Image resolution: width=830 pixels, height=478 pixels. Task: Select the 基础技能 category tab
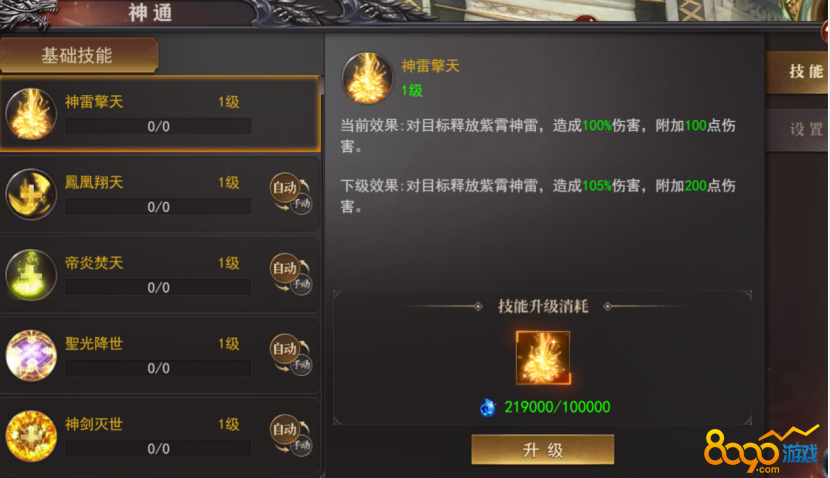[x=78, y=55]
